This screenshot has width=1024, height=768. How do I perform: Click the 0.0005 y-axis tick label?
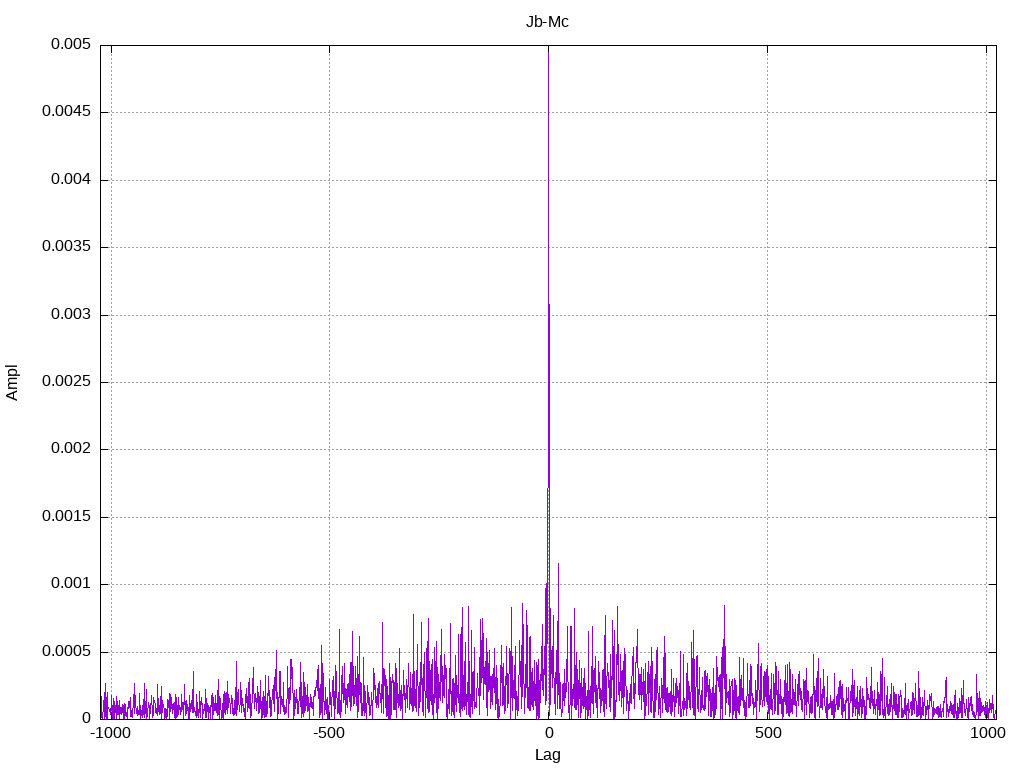tap(66, 652)
